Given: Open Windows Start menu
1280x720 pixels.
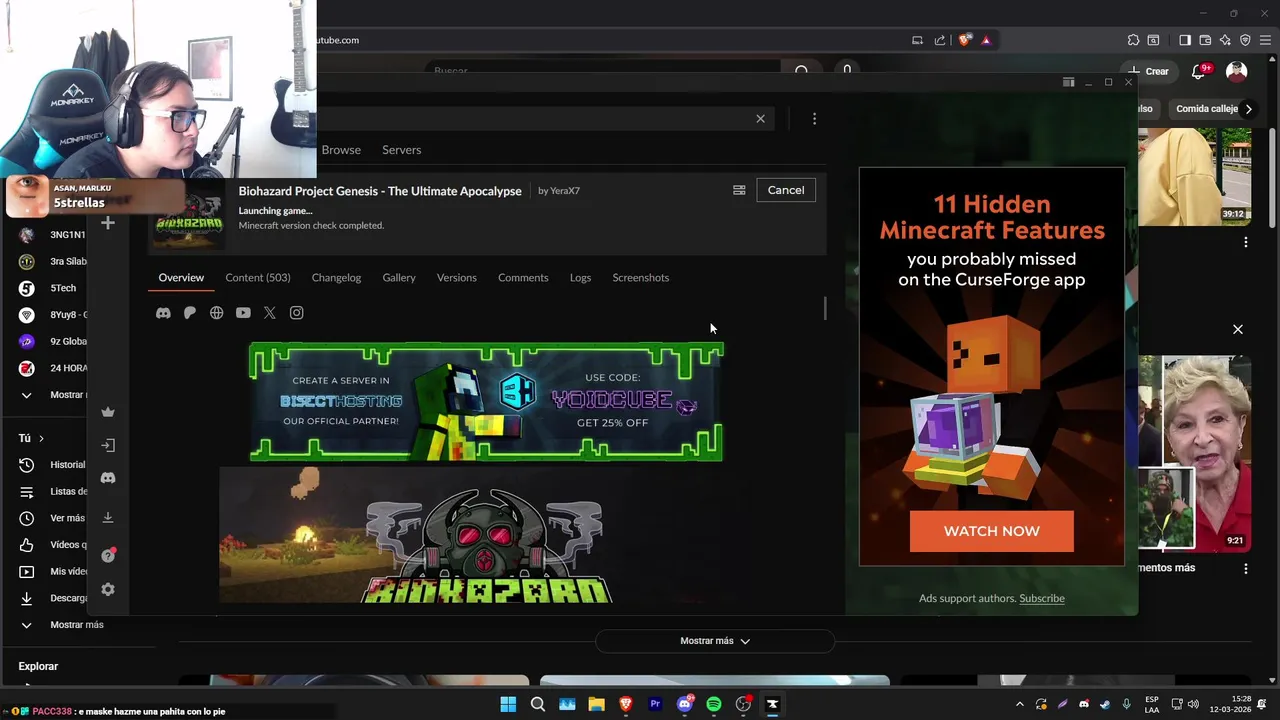Looking at the screenshot, I should click(x=508, y=704).
